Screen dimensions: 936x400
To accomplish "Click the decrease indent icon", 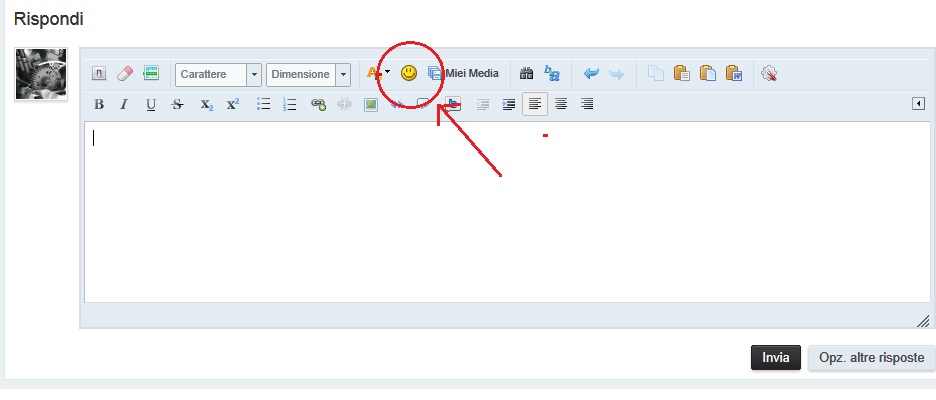I will point(482,104).
